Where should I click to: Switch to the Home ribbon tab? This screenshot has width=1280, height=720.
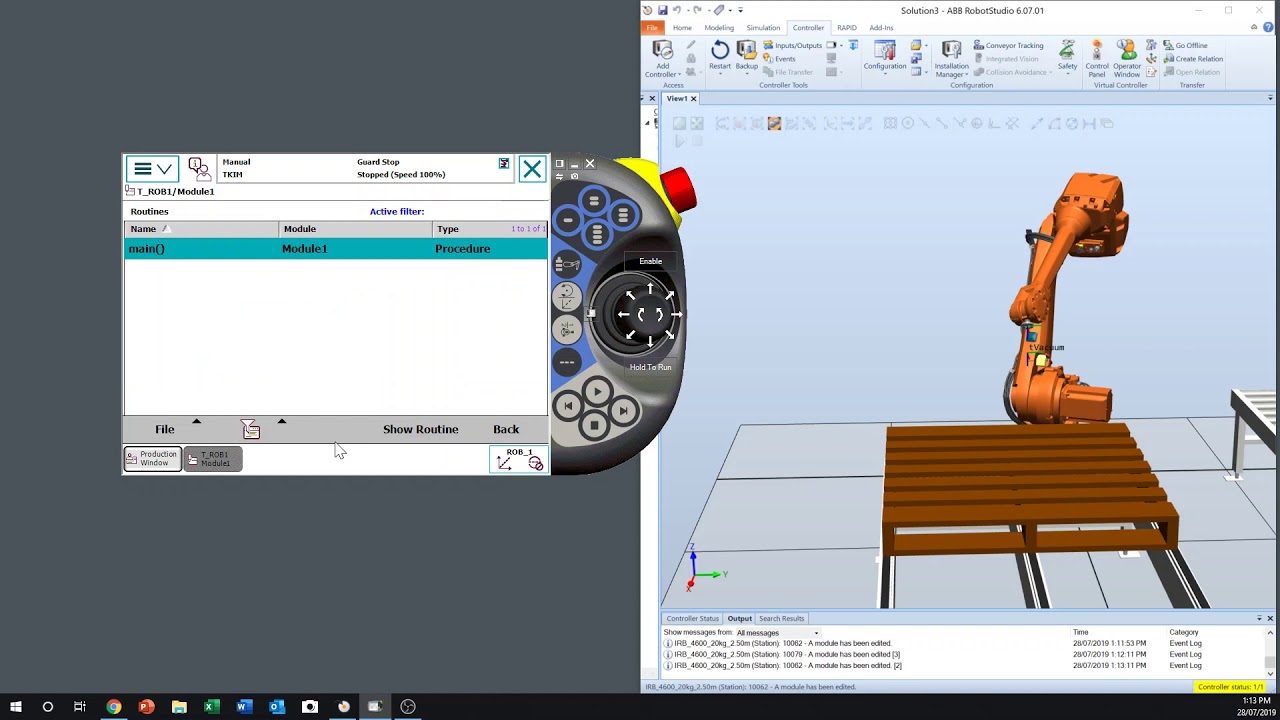682,28
